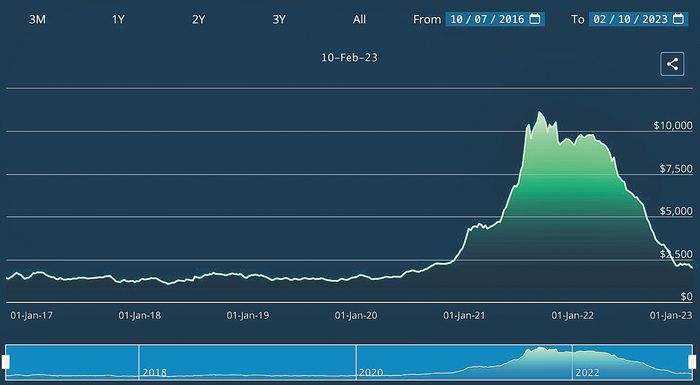Click the To date field 02/10/2023
The height and width of the screenshot is (385, 700).
coord(638,19)
